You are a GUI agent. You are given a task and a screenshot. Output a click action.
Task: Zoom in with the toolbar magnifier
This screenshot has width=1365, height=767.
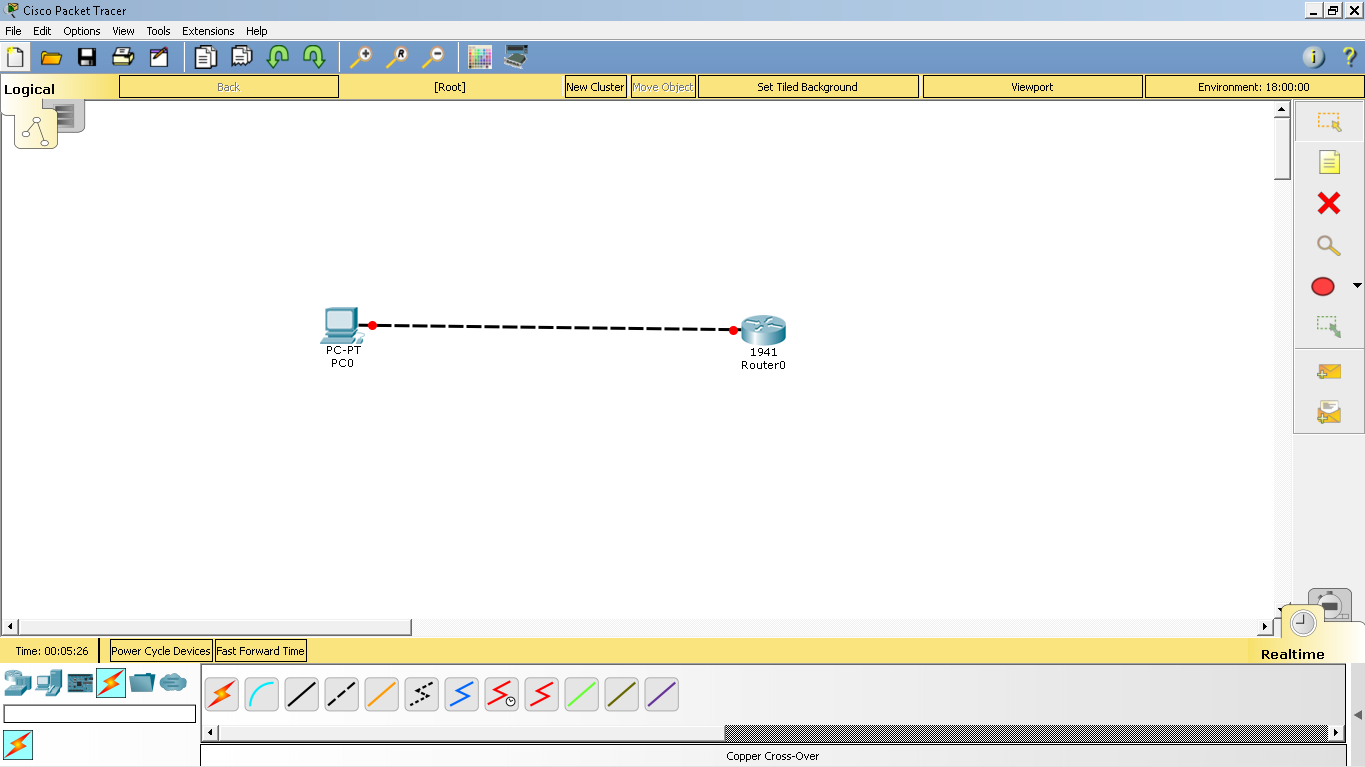point(361,57)
